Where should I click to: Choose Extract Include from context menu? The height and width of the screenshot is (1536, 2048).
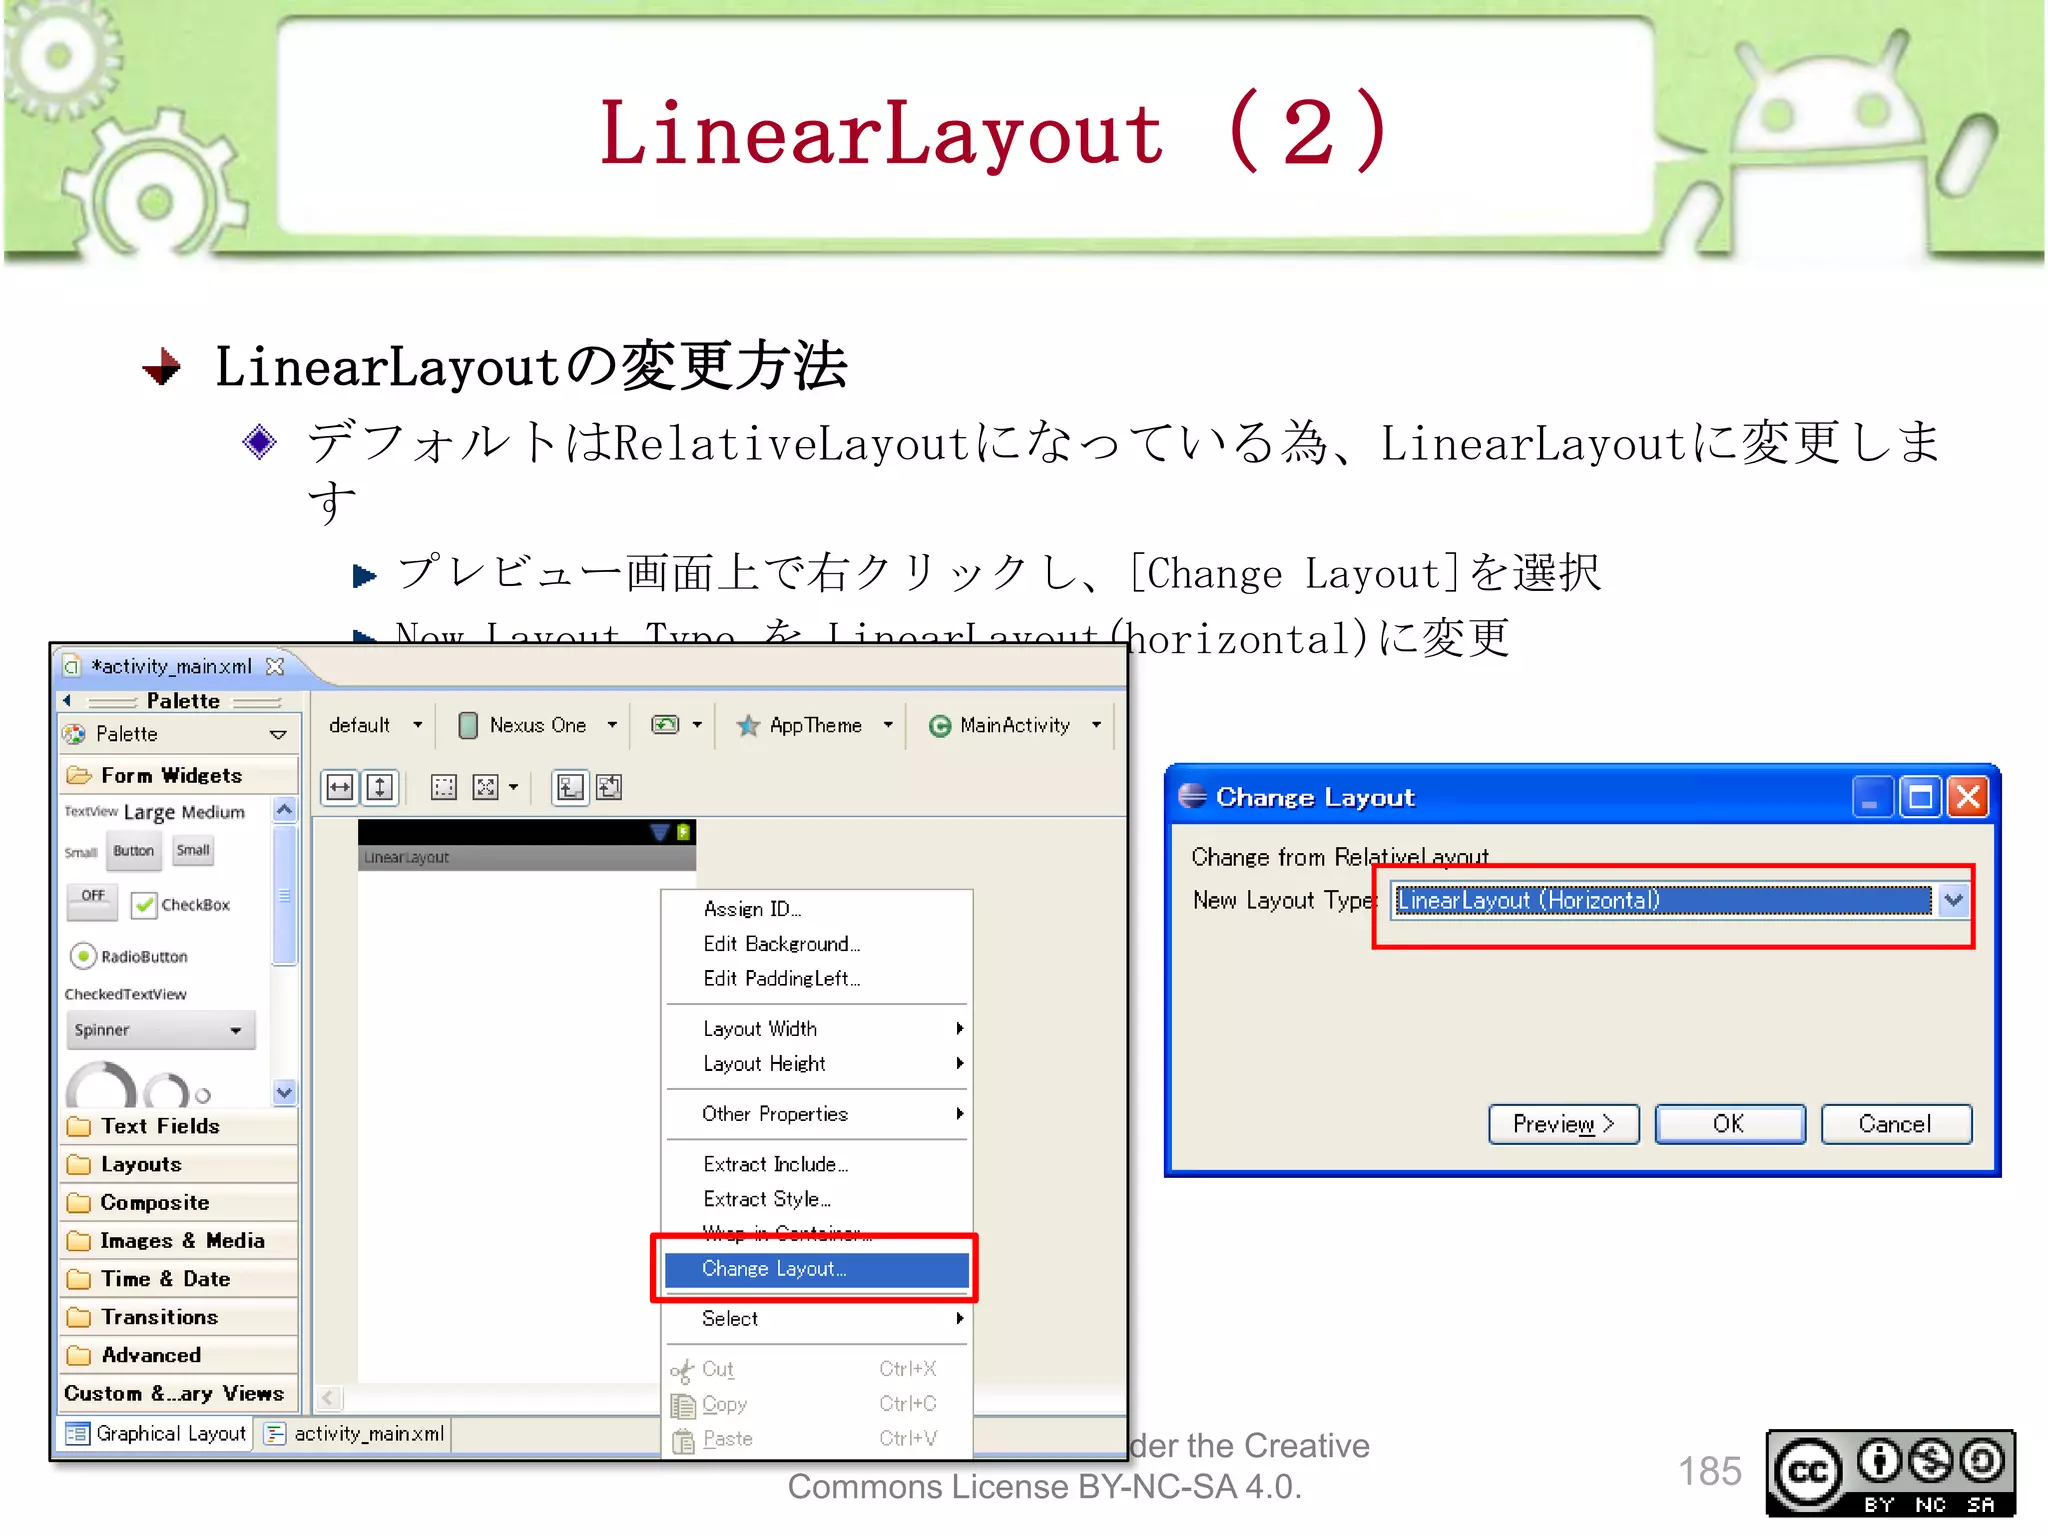coord(816,1164)
